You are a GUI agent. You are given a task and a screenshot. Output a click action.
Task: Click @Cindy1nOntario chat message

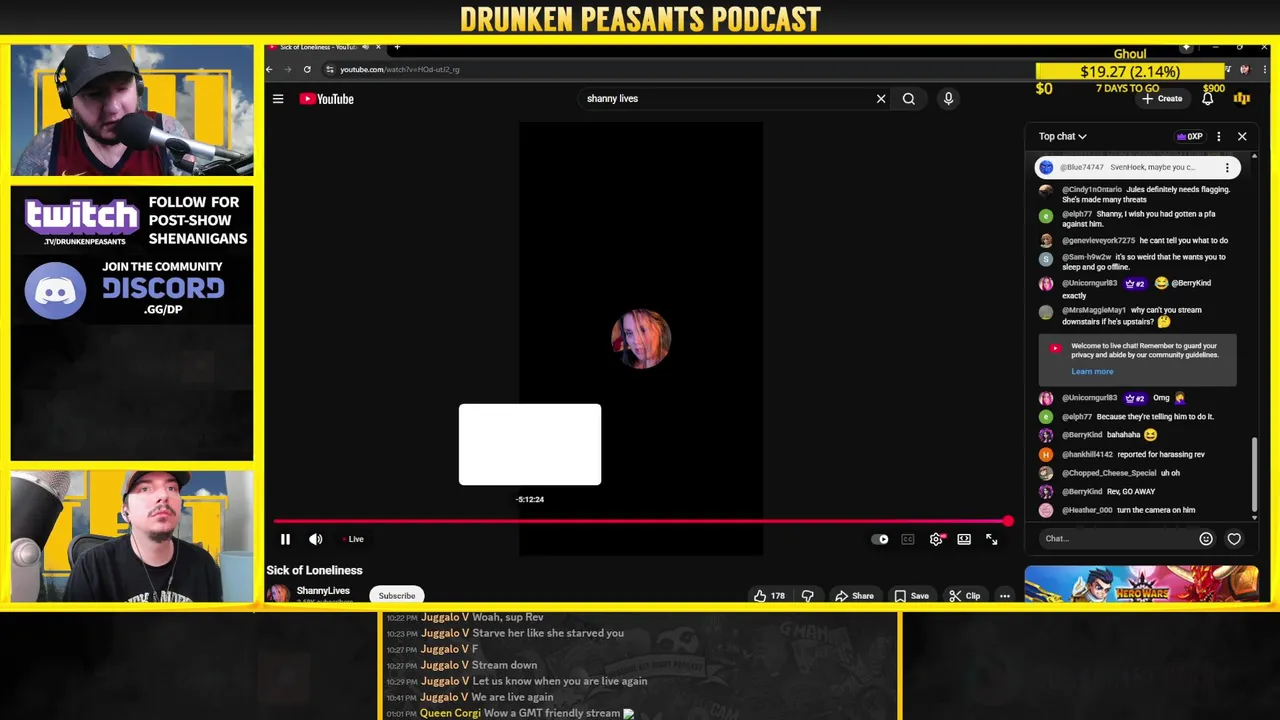tap(1140, 194)
